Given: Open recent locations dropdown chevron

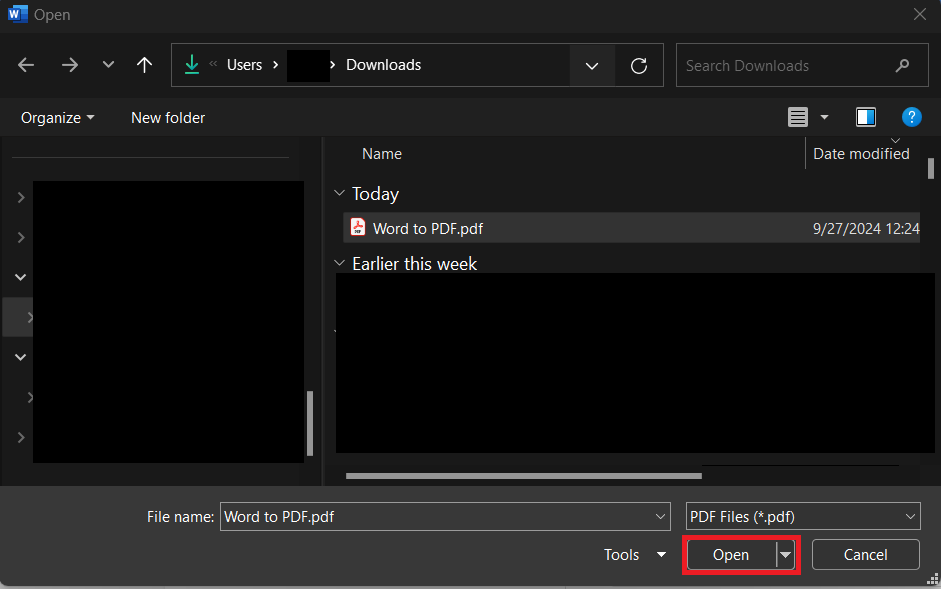Looking at the screenshot, I should [x=108, y=64].
